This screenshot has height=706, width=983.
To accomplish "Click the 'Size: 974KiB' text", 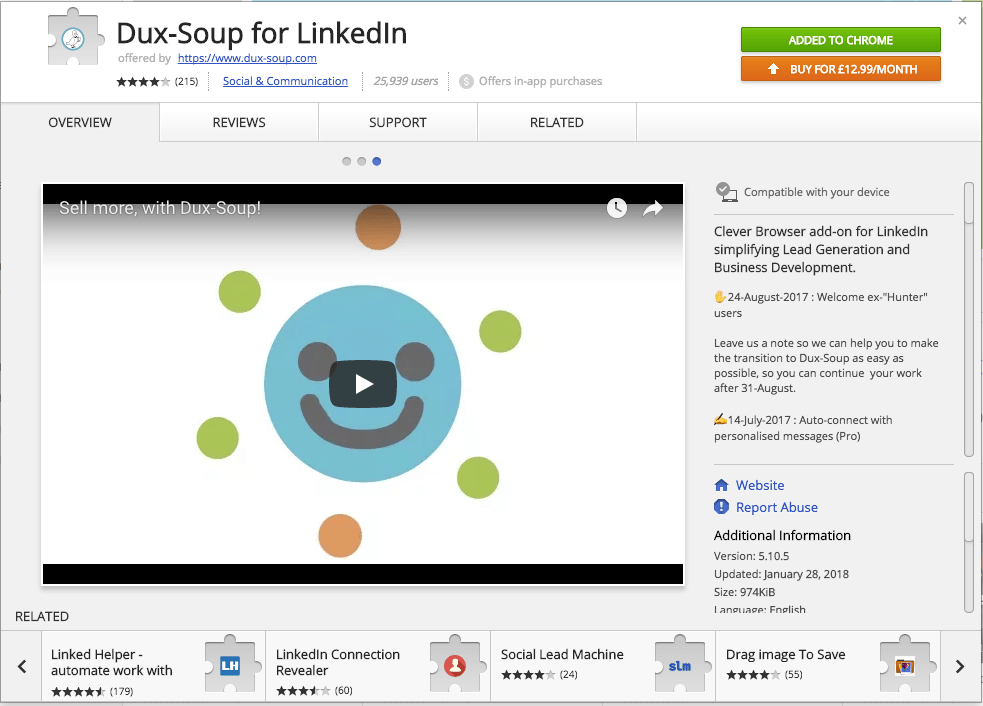I will pos(744,593).
